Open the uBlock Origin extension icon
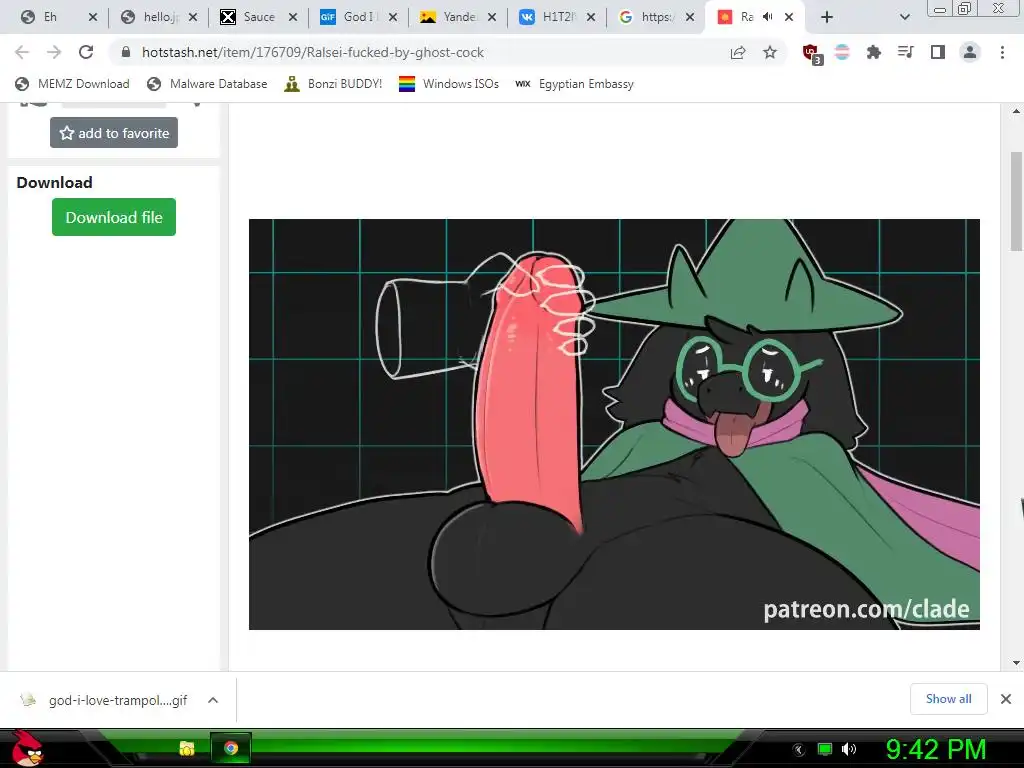1024x768 pixels. coord(812,54)
